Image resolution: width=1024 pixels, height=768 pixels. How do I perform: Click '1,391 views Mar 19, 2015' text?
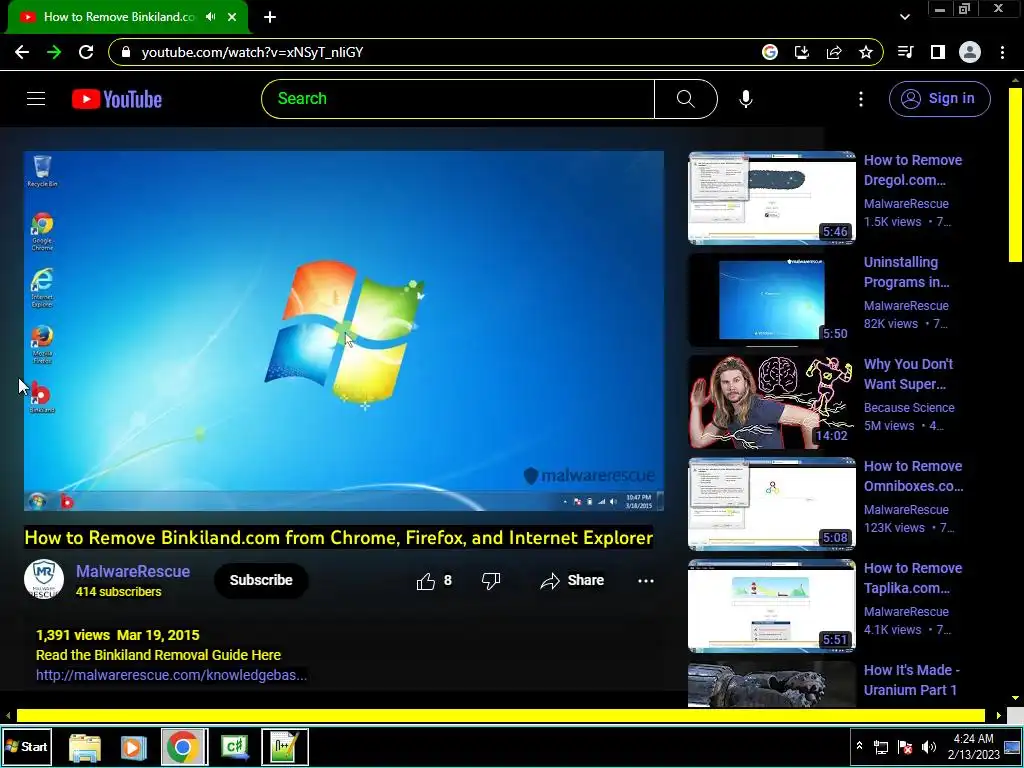(x=118, y=635)
